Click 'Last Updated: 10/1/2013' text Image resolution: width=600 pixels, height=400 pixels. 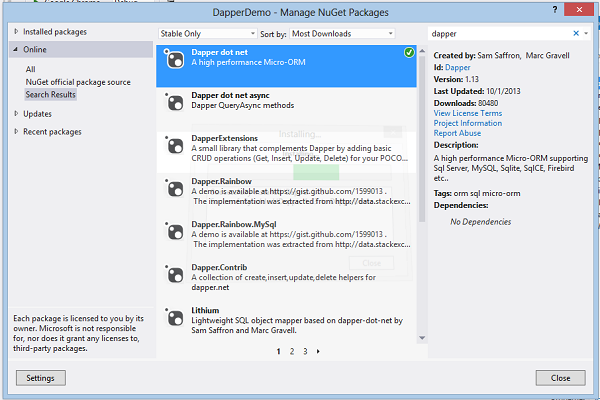click(477, 91)
